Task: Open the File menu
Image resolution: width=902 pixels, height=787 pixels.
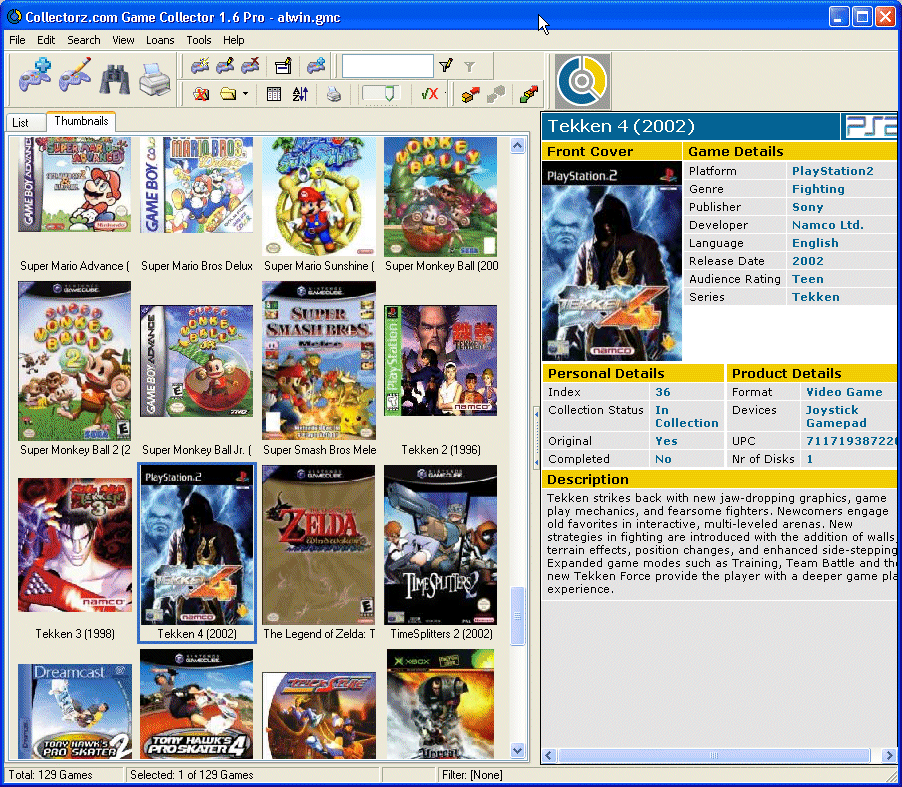Action: pos(17,40)
